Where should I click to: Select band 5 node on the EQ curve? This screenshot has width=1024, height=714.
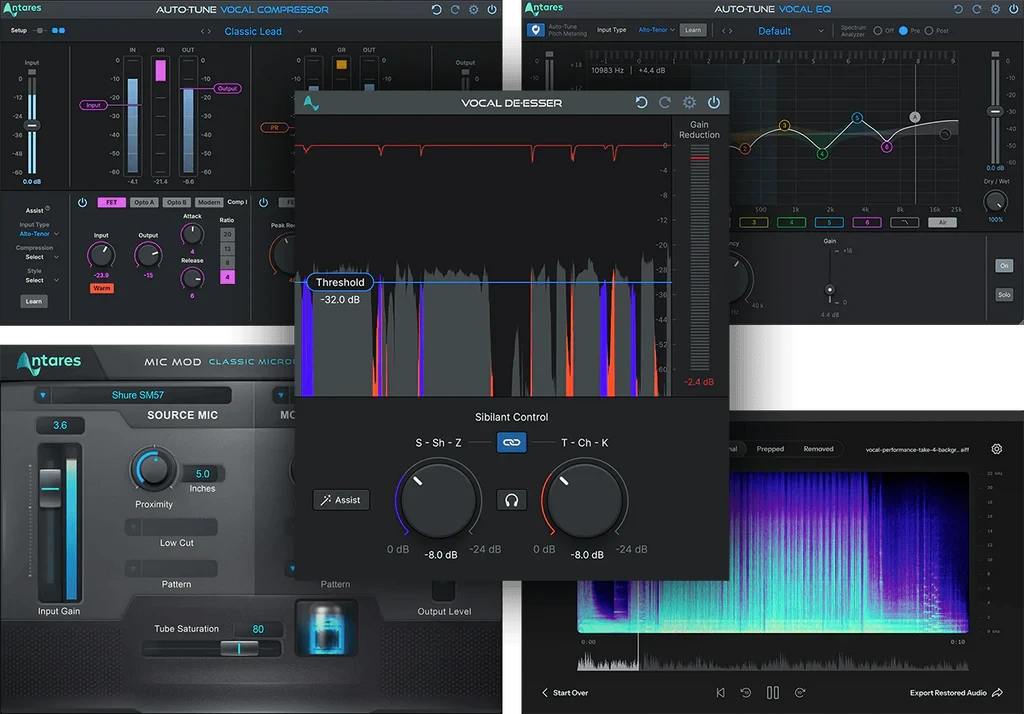[x=857, y=117]
